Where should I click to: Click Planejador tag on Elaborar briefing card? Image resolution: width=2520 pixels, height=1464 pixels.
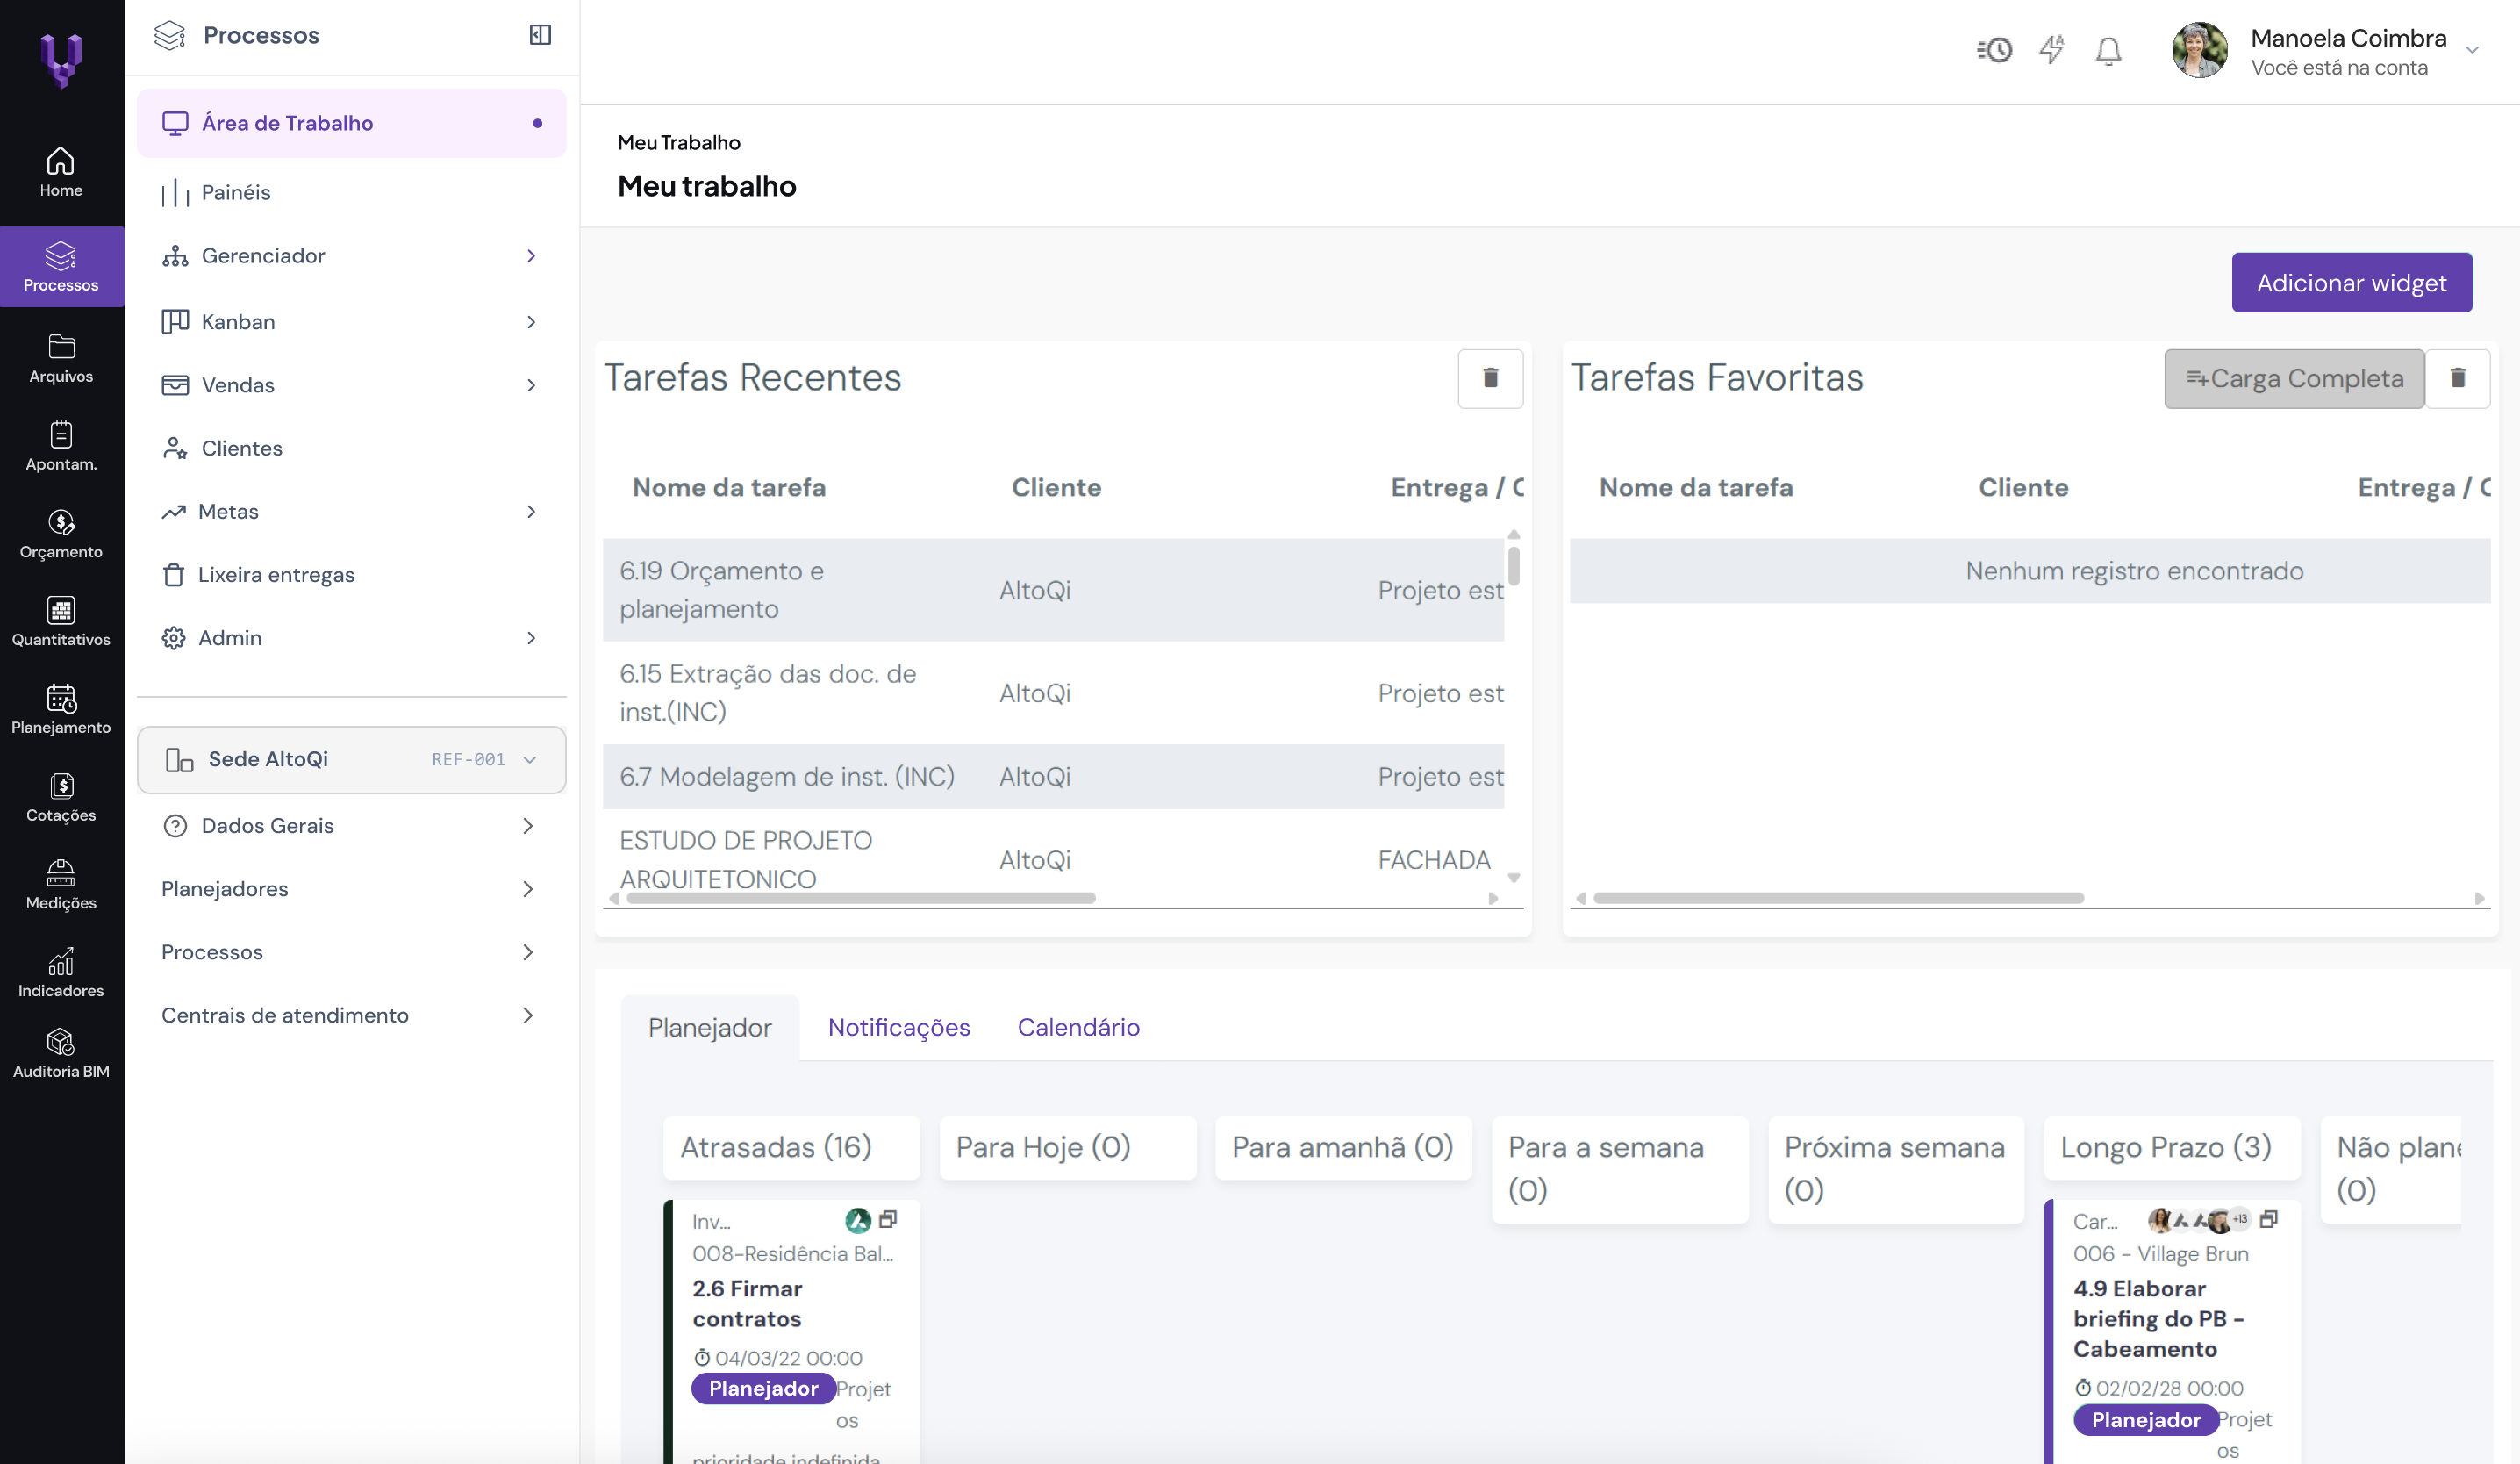tap(2146, 1420)
